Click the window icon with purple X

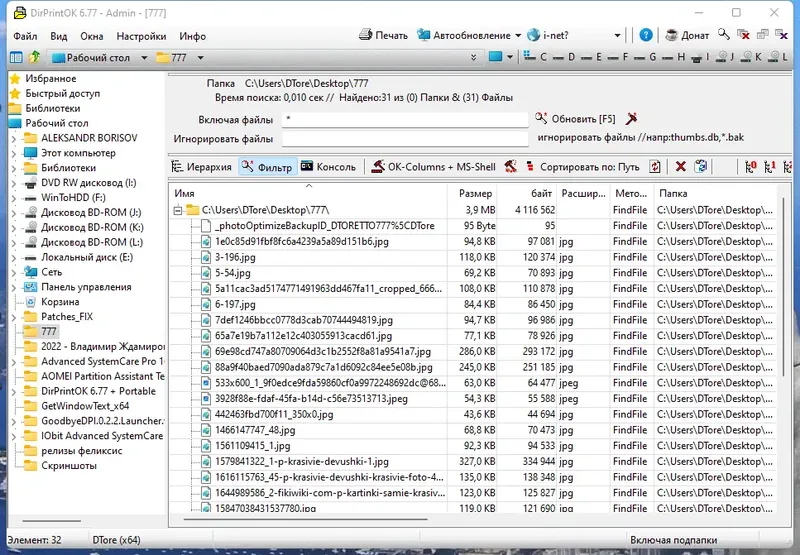[782, 35]
